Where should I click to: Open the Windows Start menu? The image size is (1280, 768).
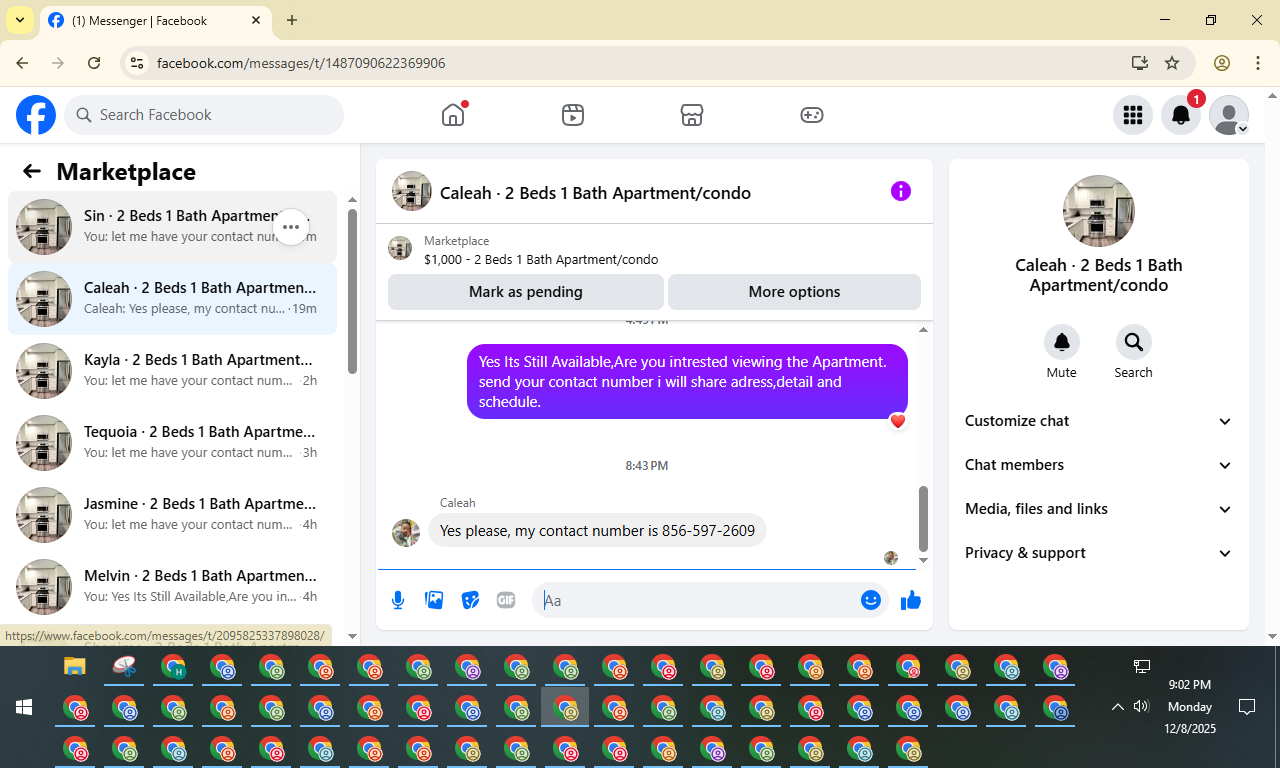click(24, 707)
